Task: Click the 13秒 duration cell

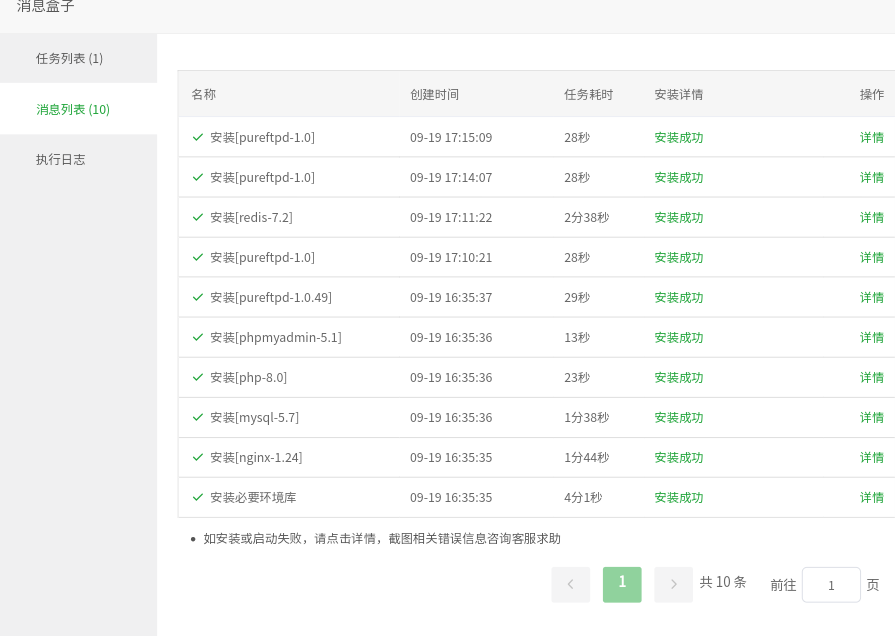Action: (x=577, y=337)
